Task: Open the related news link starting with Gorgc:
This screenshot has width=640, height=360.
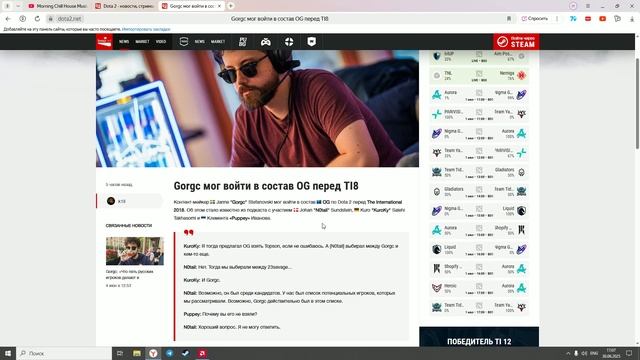Action: (130, 274)
